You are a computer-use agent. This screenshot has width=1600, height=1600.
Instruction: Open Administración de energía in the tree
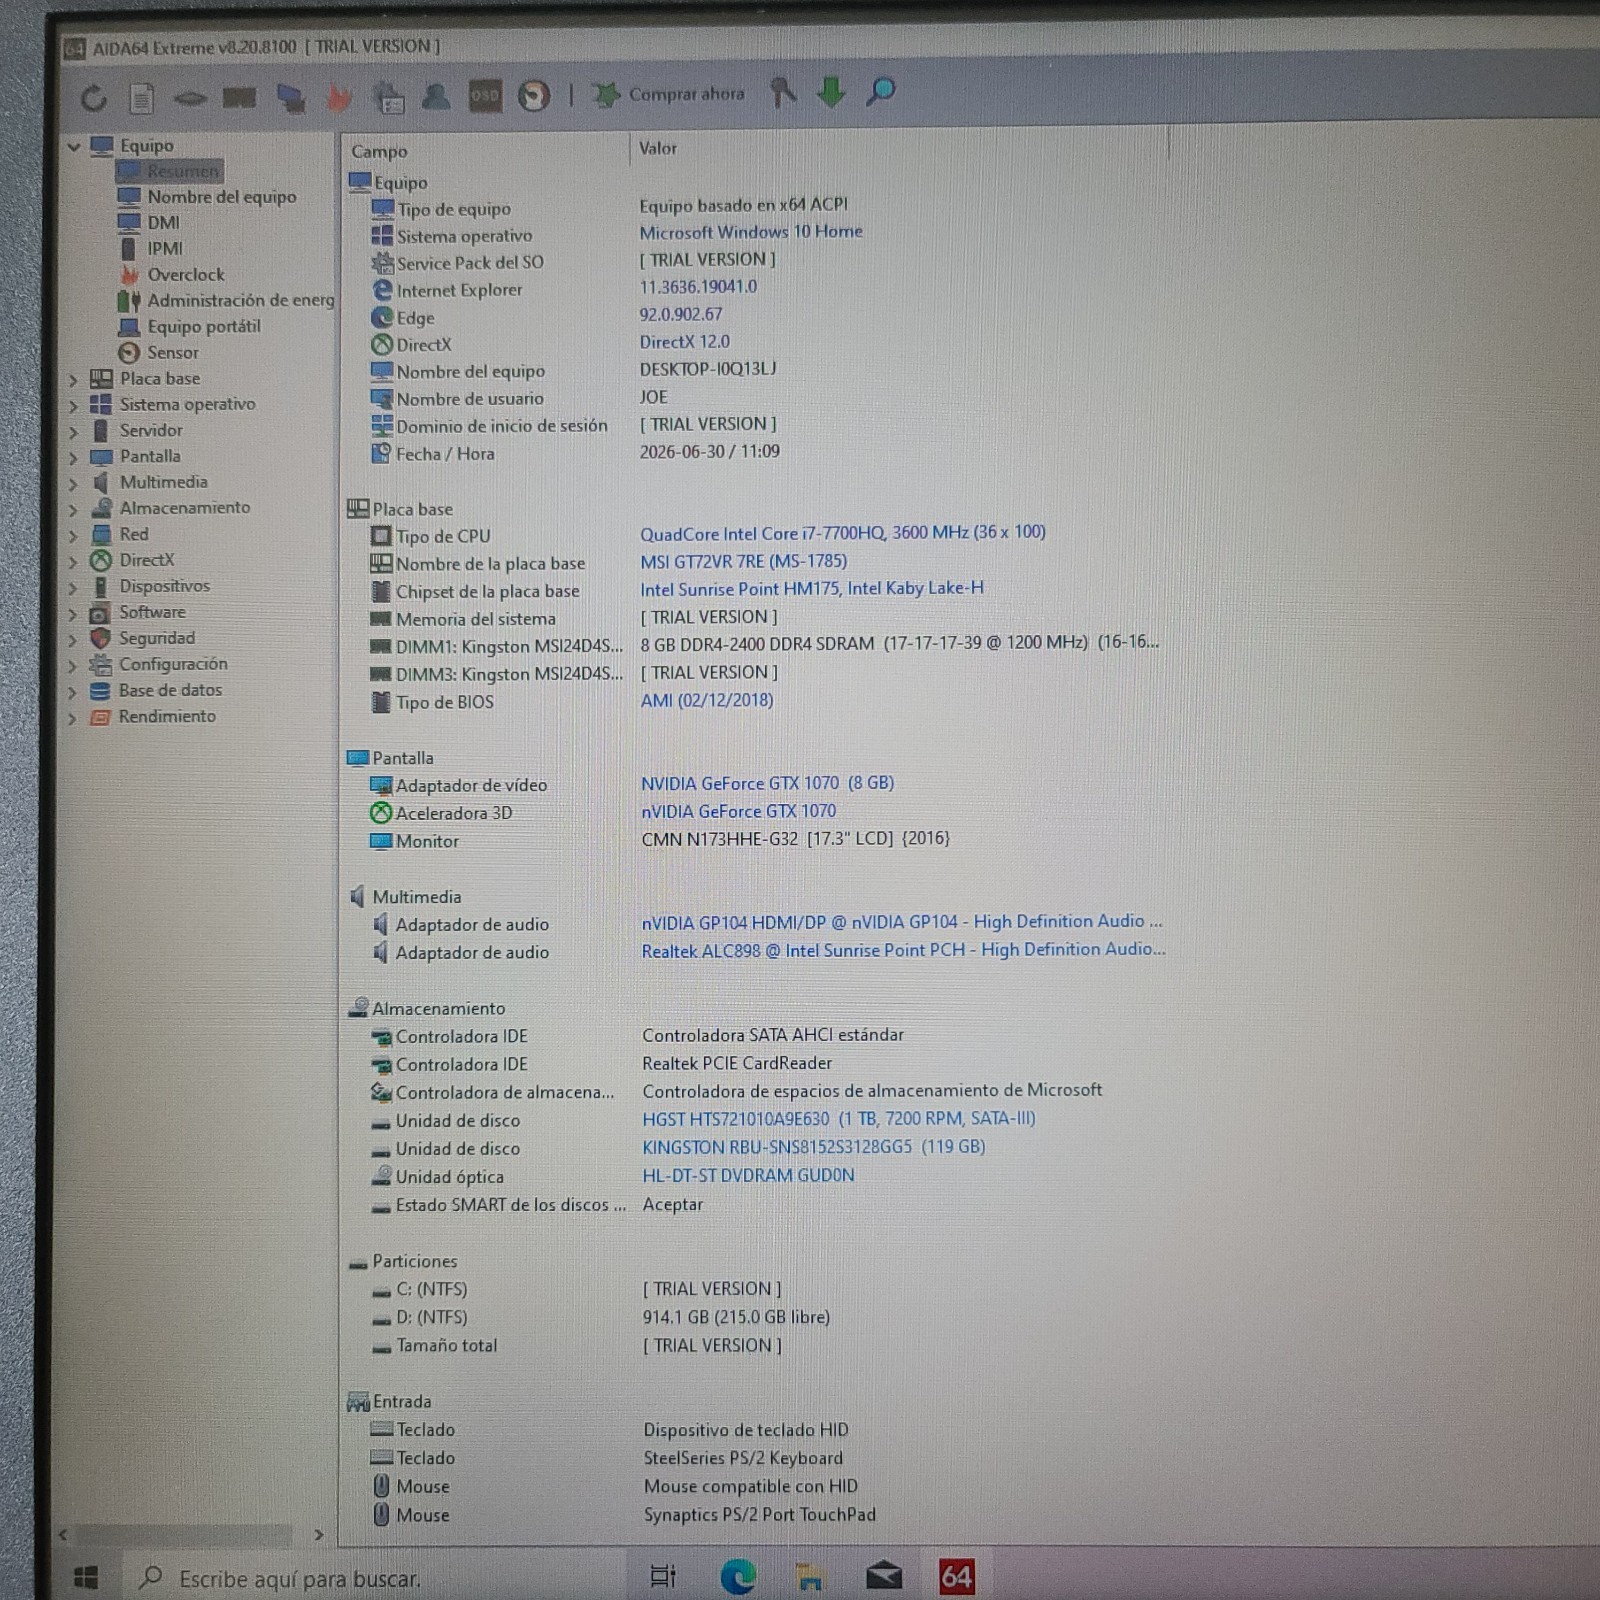pos(240,300)
